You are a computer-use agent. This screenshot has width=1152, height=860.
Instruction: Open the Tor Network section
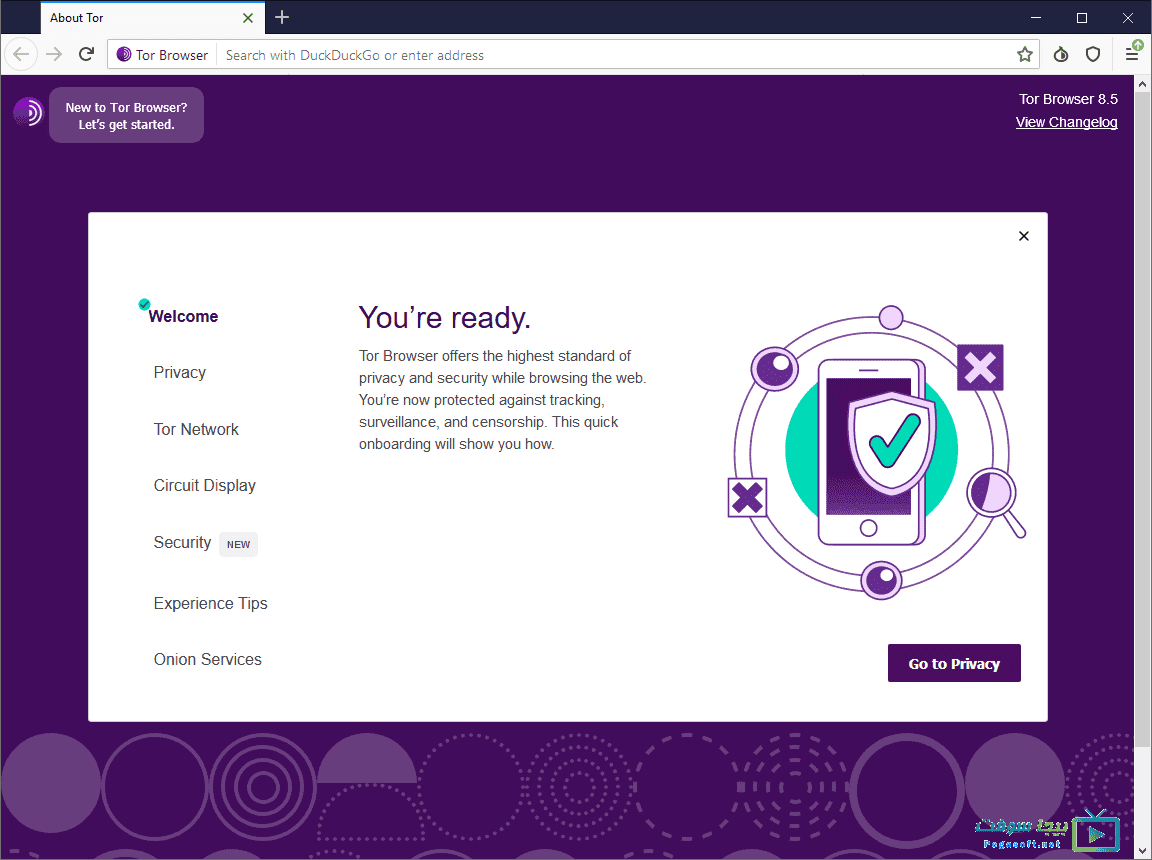coord(196,430)
